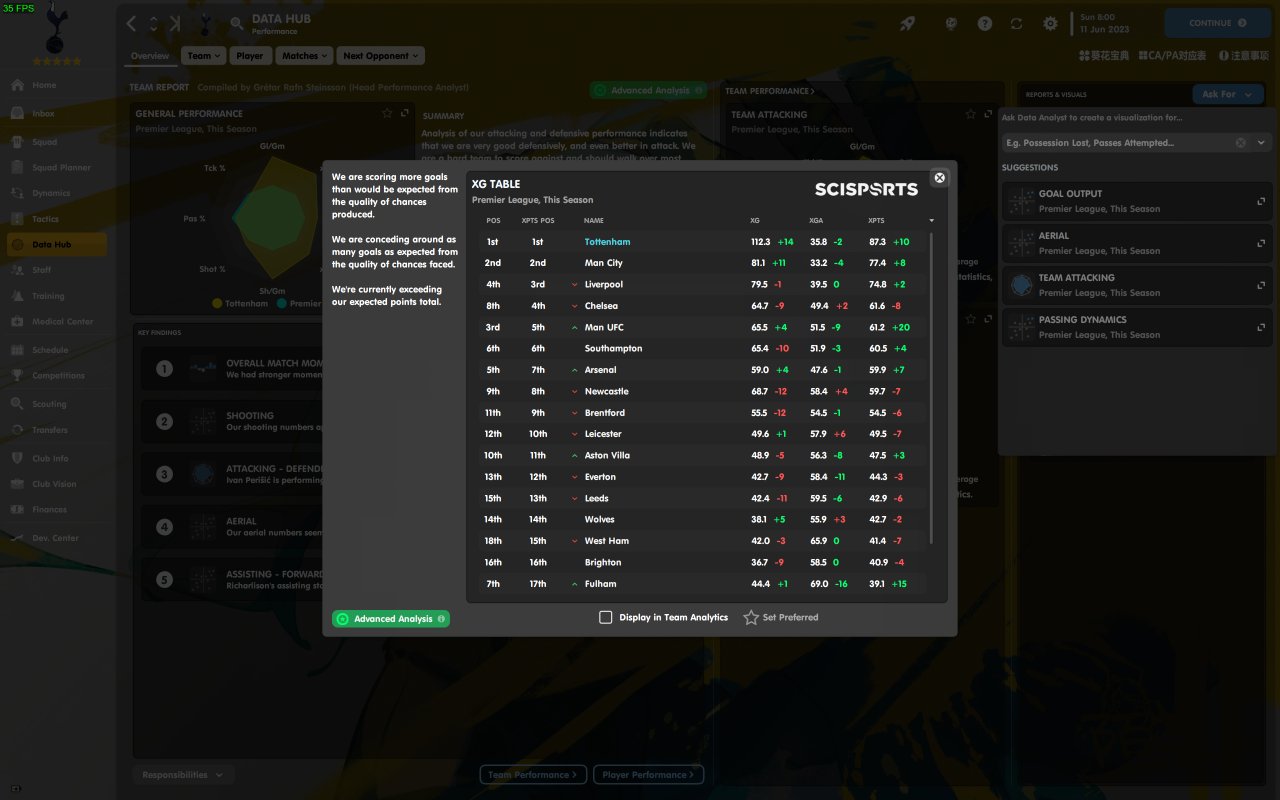
Task: Open the Team Performance heading link
Action: pos(769,91)
